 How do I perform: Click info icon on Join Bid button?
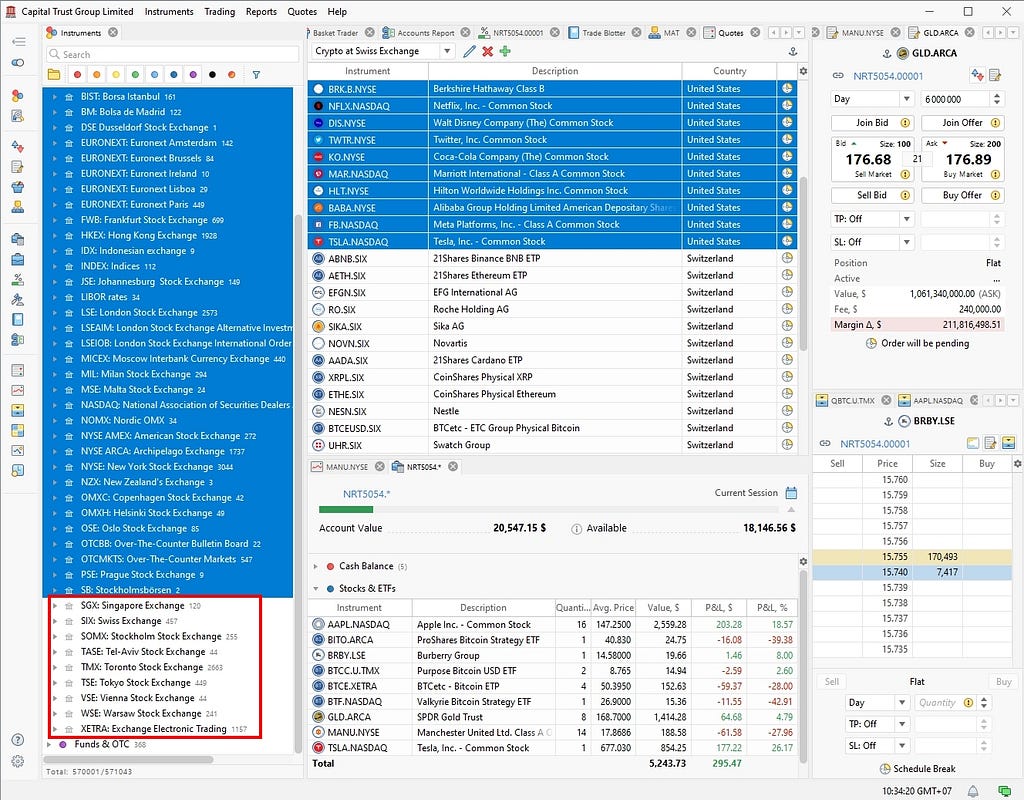(x=905, y=123)
